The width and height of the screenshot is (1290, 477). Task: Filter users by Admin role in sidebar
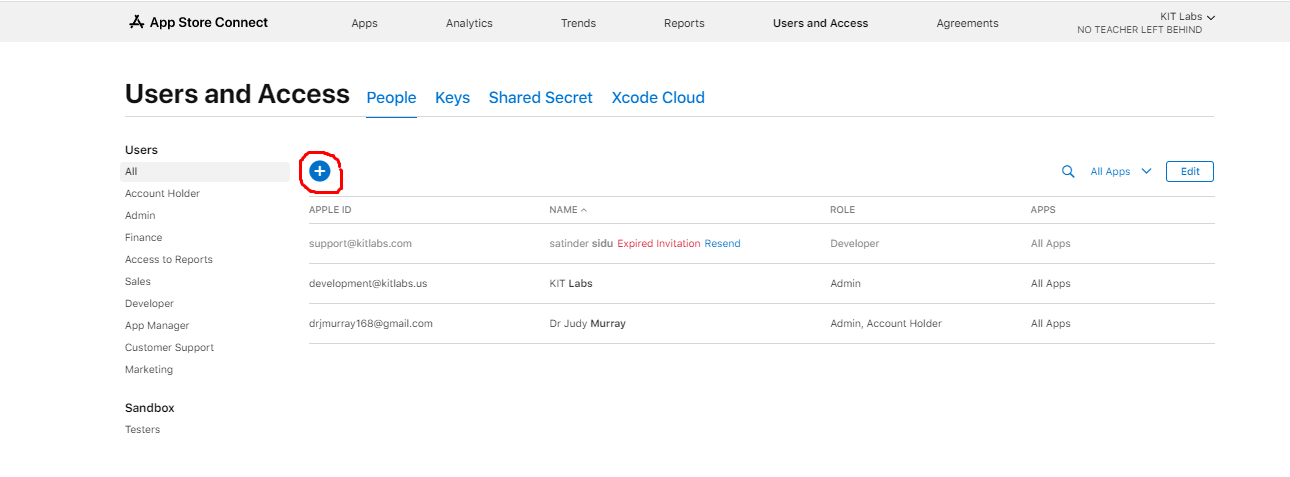tap(140, 216)
